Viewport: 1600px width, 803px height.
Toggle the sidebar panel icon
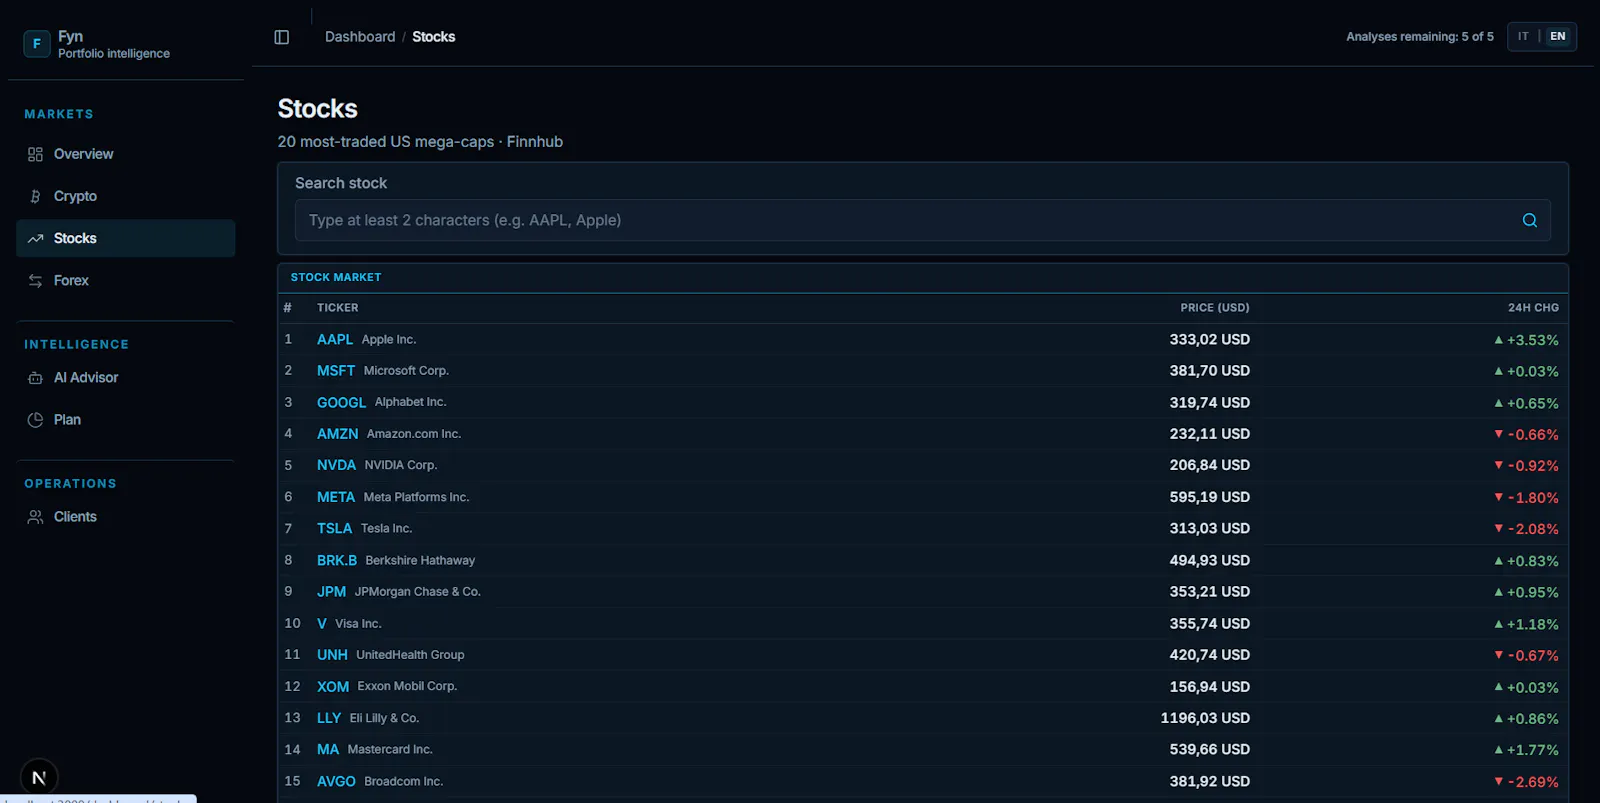pos(282,37)
